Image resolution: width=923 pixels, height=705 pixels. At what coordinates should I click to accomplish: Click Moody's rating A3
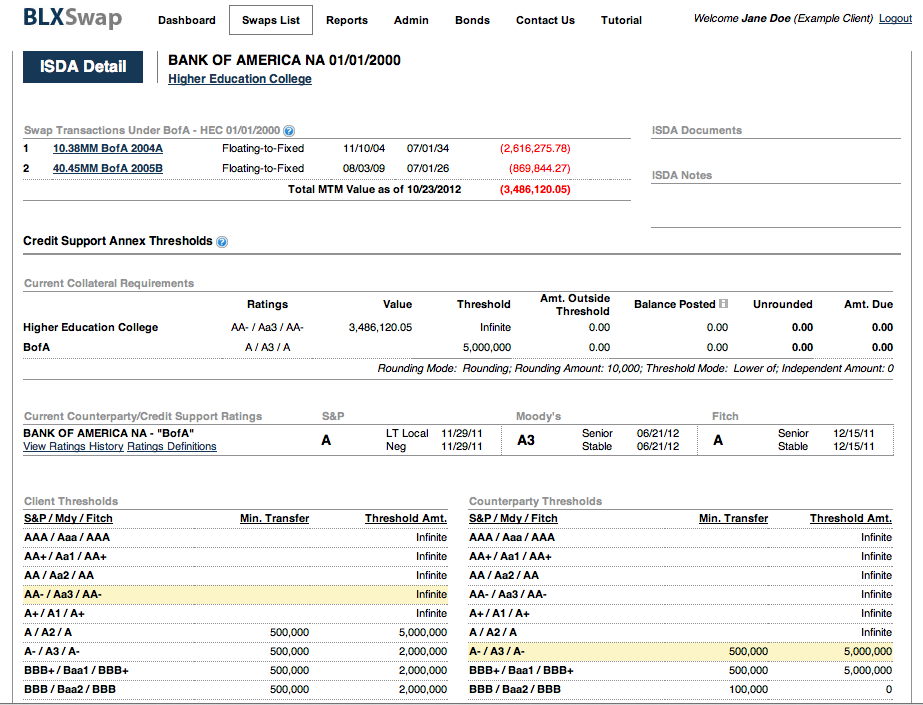click(526, 440)
